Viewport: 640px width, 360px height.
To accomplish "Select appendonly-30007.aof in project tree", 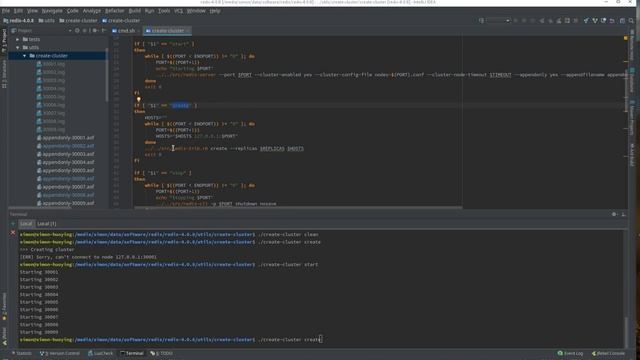I will (65, 187).
